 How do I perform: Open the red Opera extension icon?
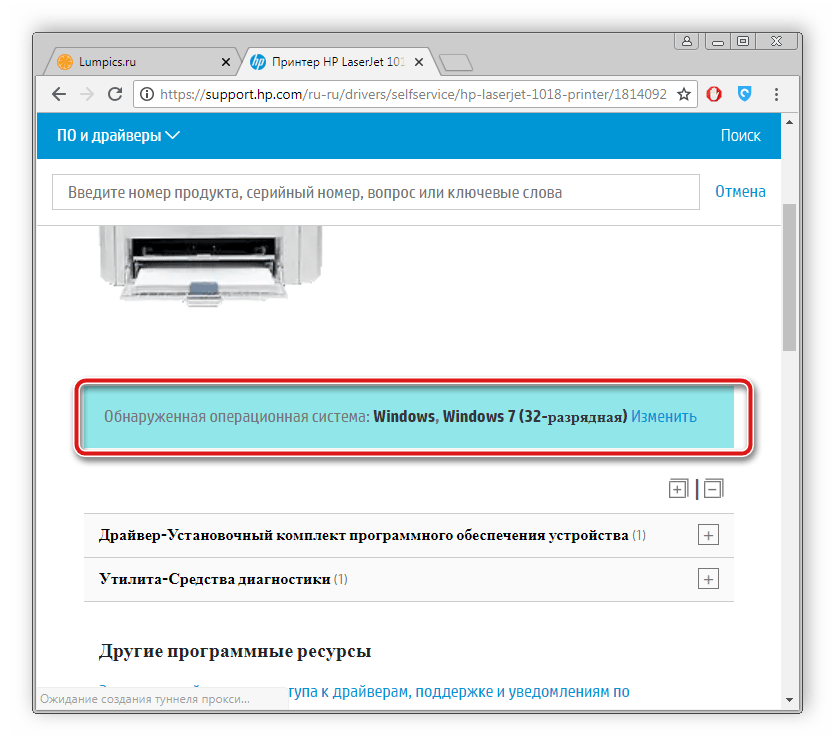[x=714, y=94]
